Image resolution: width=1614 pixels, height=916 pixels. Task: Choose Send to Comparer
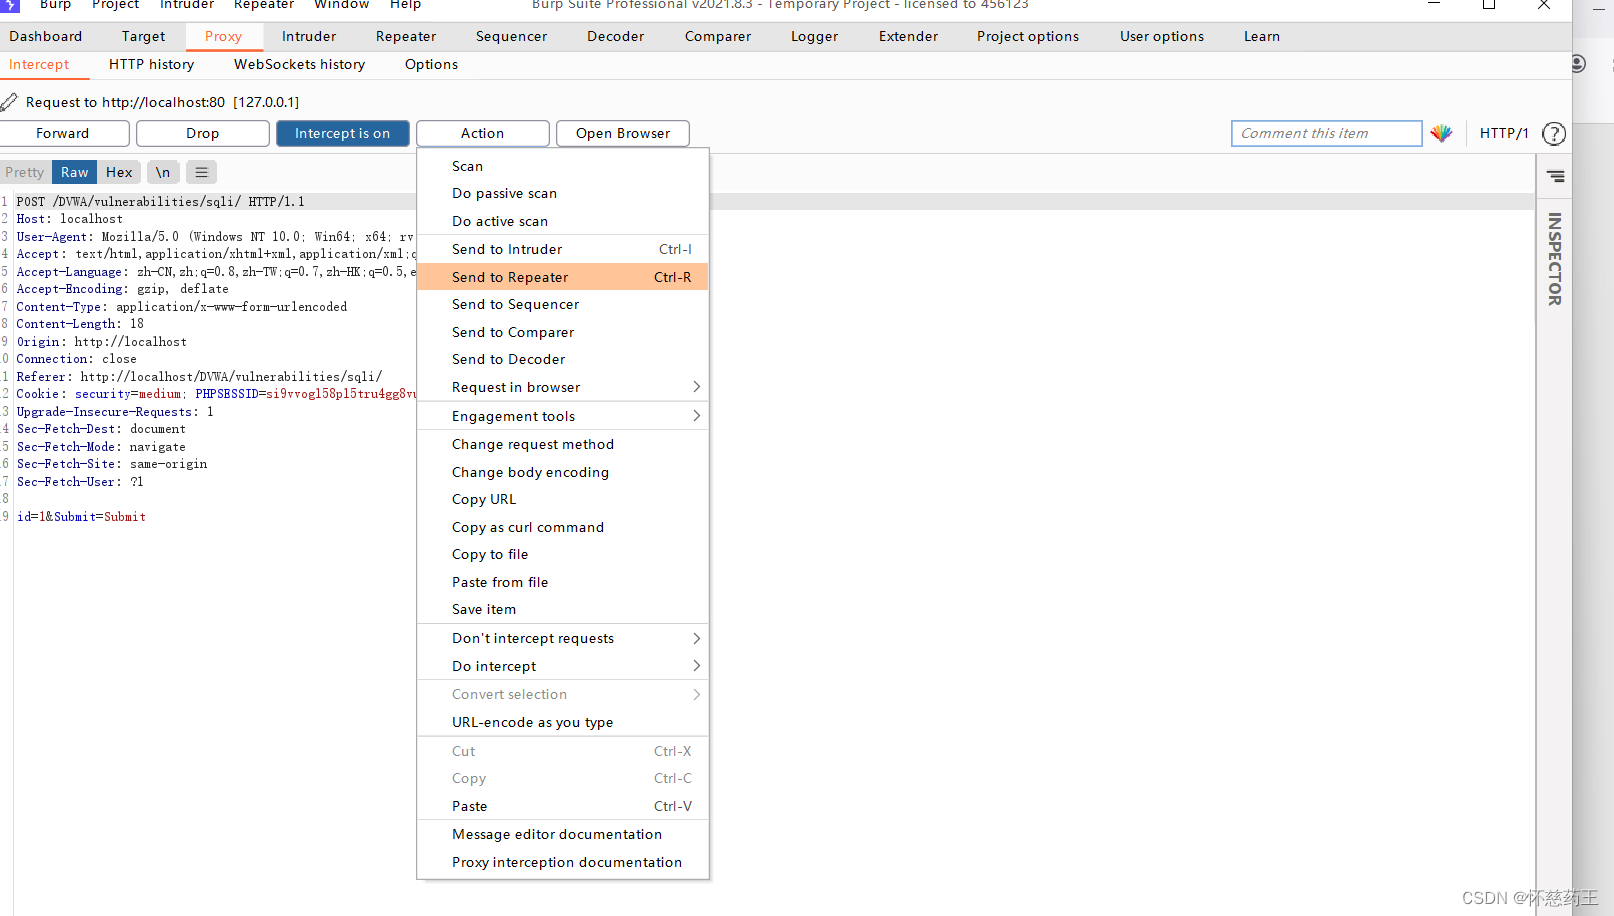562,332
